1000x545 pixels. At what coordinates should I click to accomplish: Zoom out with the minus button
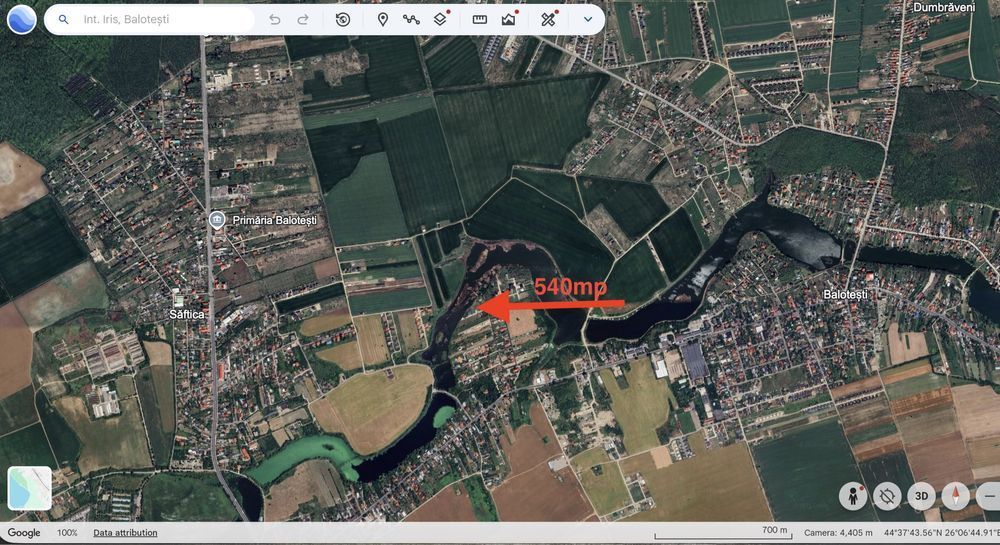click(x=989, y=496)
